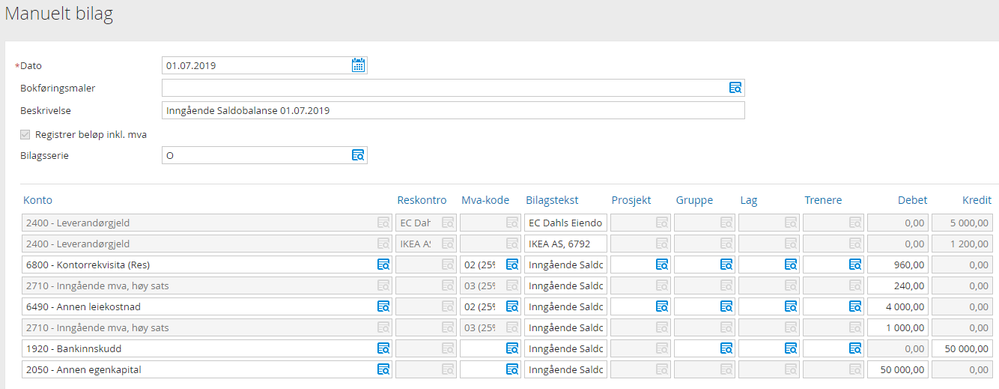Select the Mva-kode column header
999x389 pixels.
485,201
